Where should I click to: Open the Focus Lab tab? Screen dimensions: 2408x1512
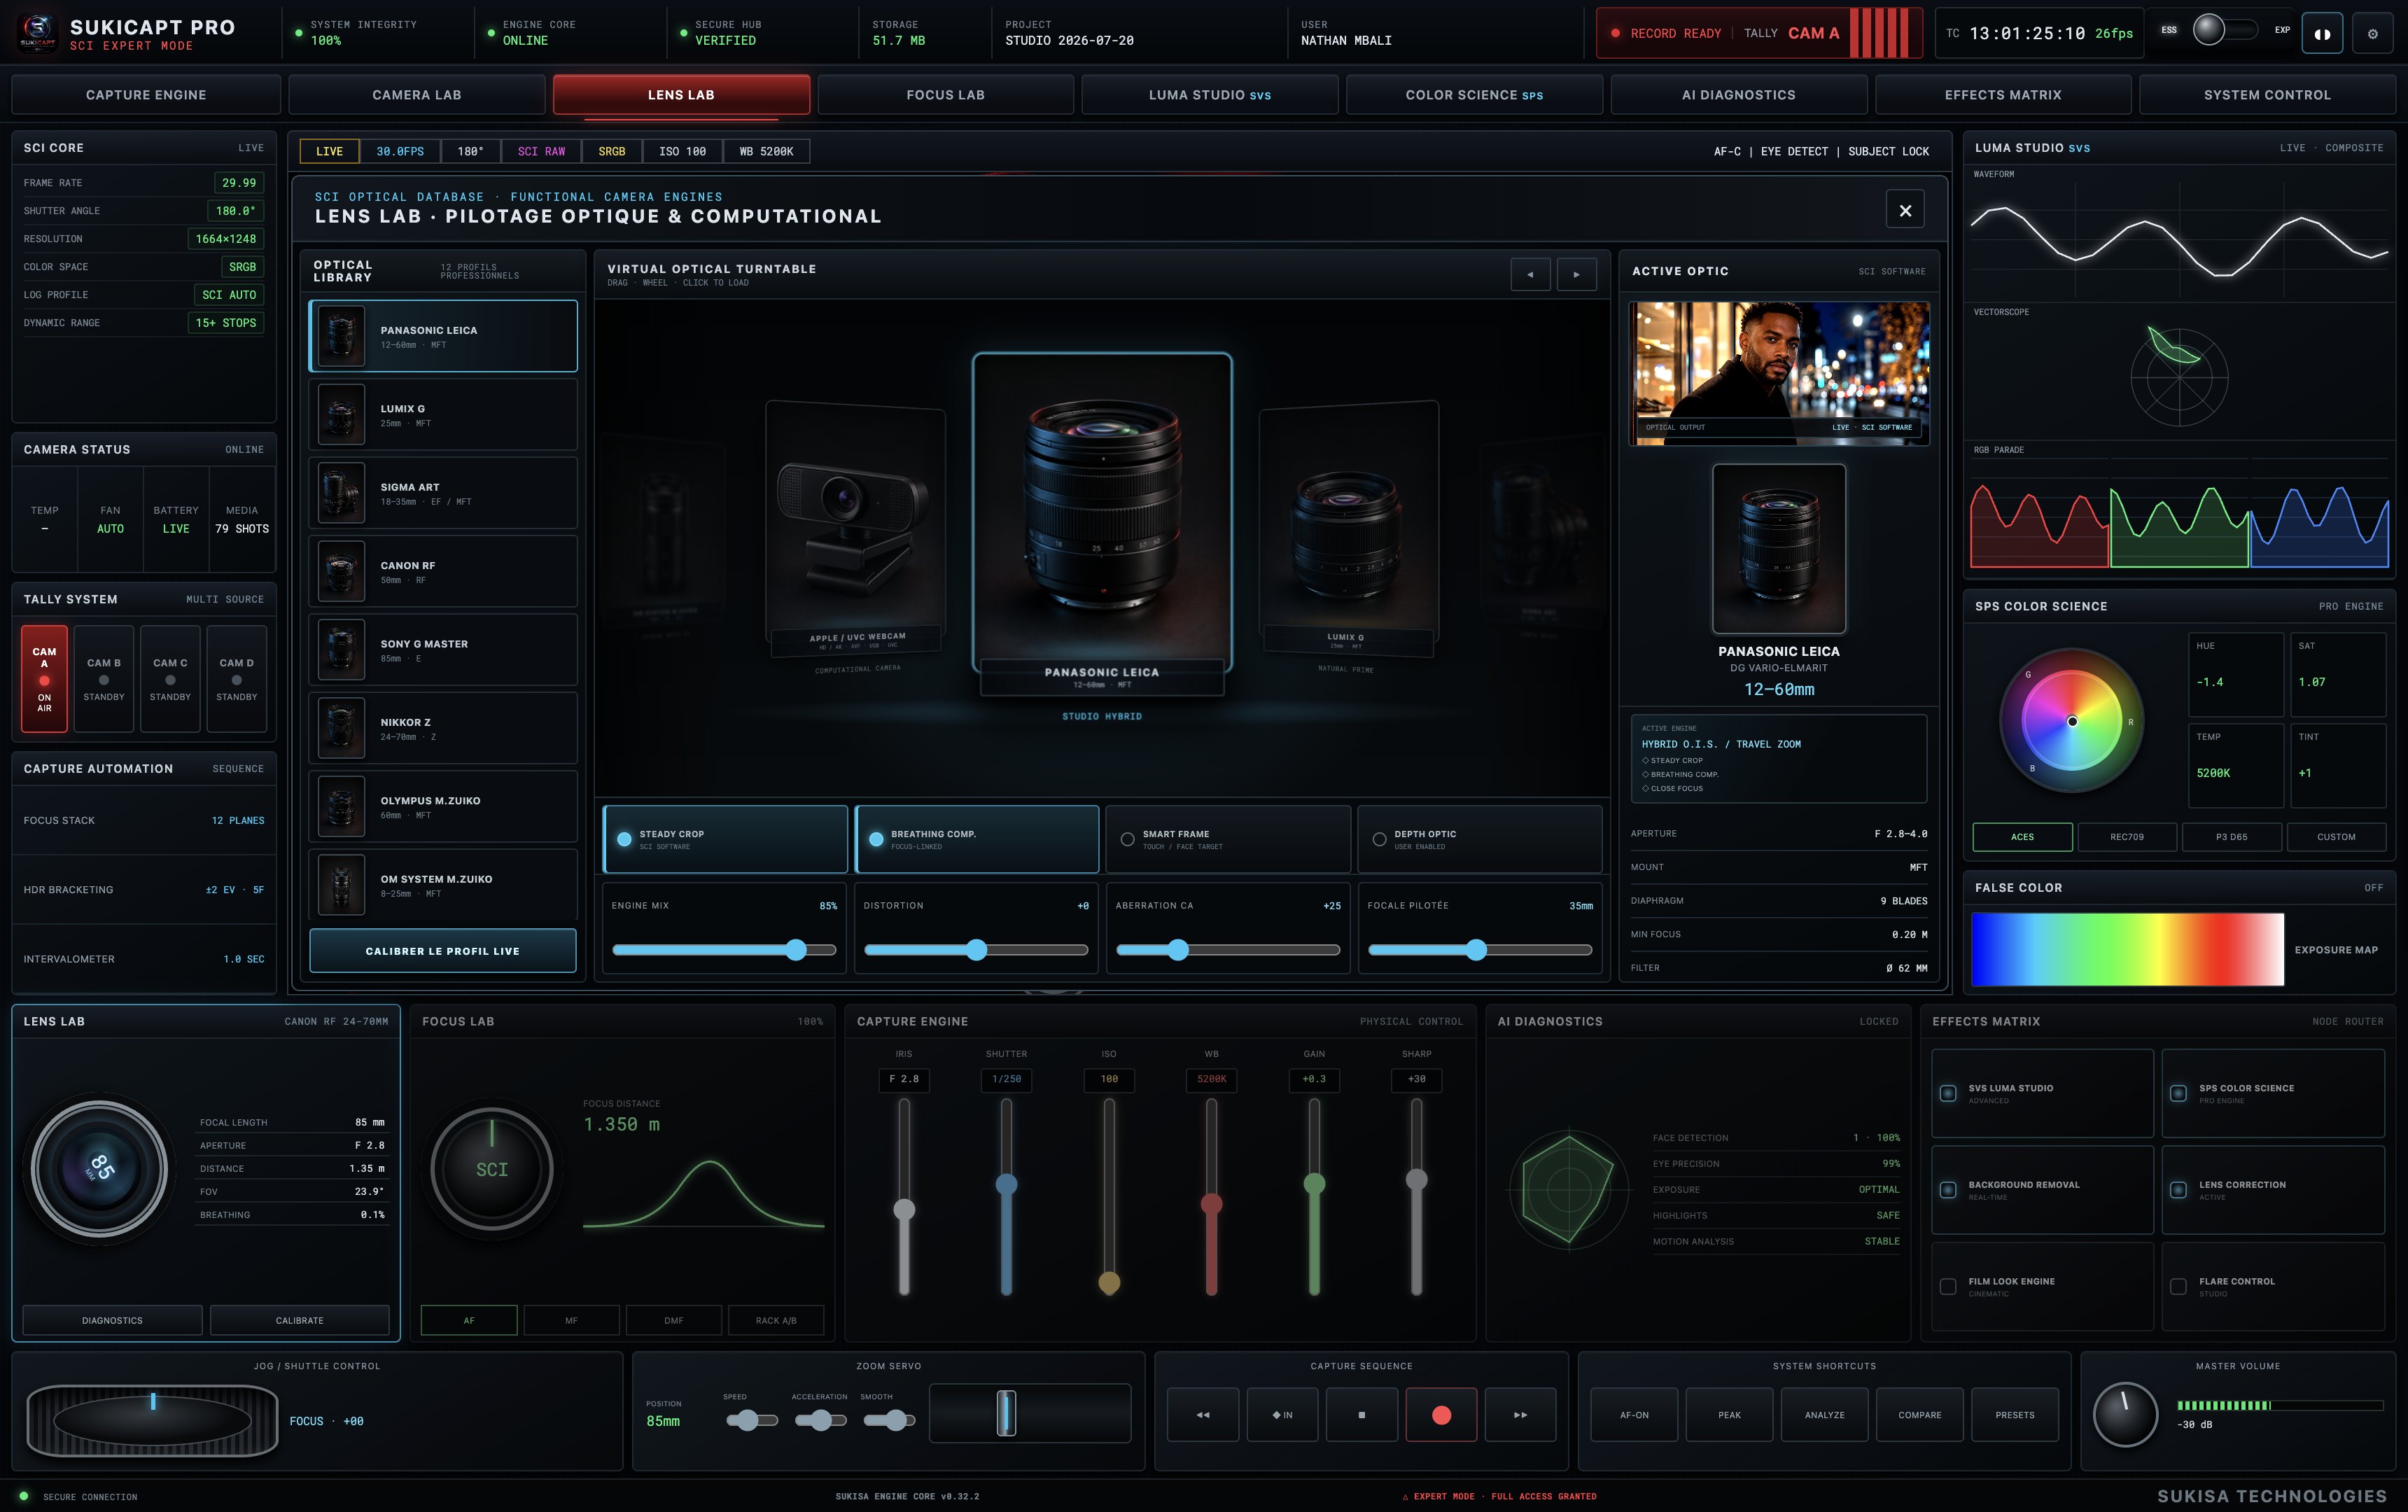(945, 95)
